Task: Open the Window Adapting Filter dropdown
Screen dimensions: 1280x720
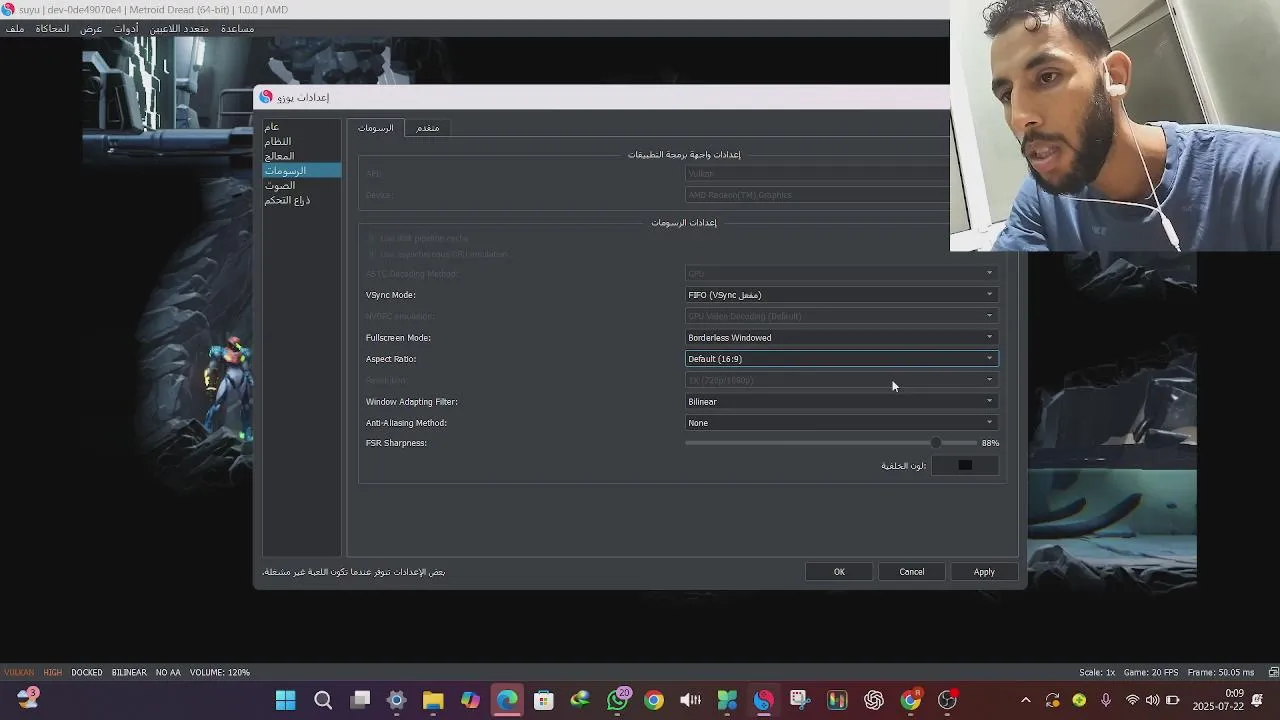Action: 841,402
